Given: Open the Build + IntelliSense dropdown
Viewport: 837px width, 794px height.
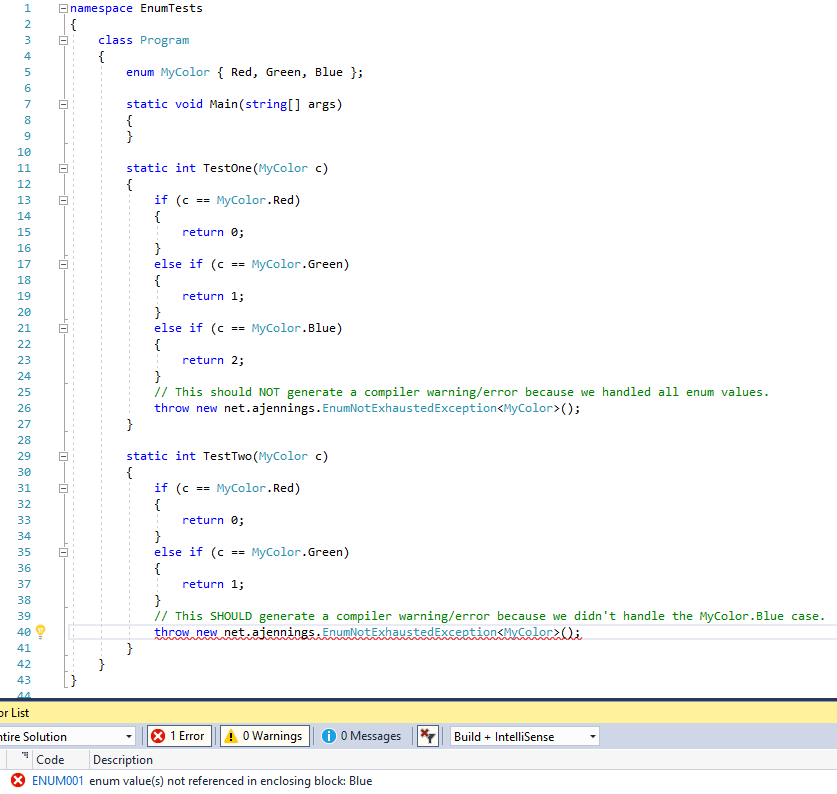Looking at the screenshot, I should (525, 737).
